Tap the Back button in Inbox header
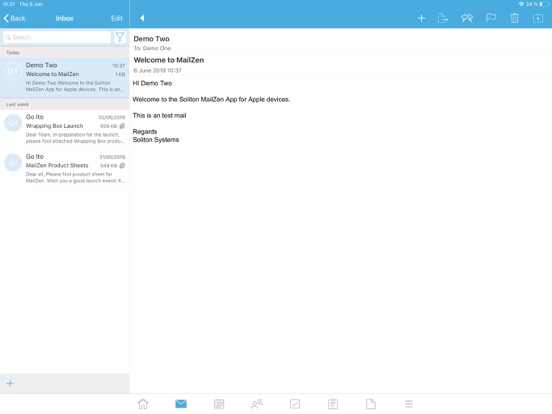This screenshot has height=414, width=552. tap(14, 18)
